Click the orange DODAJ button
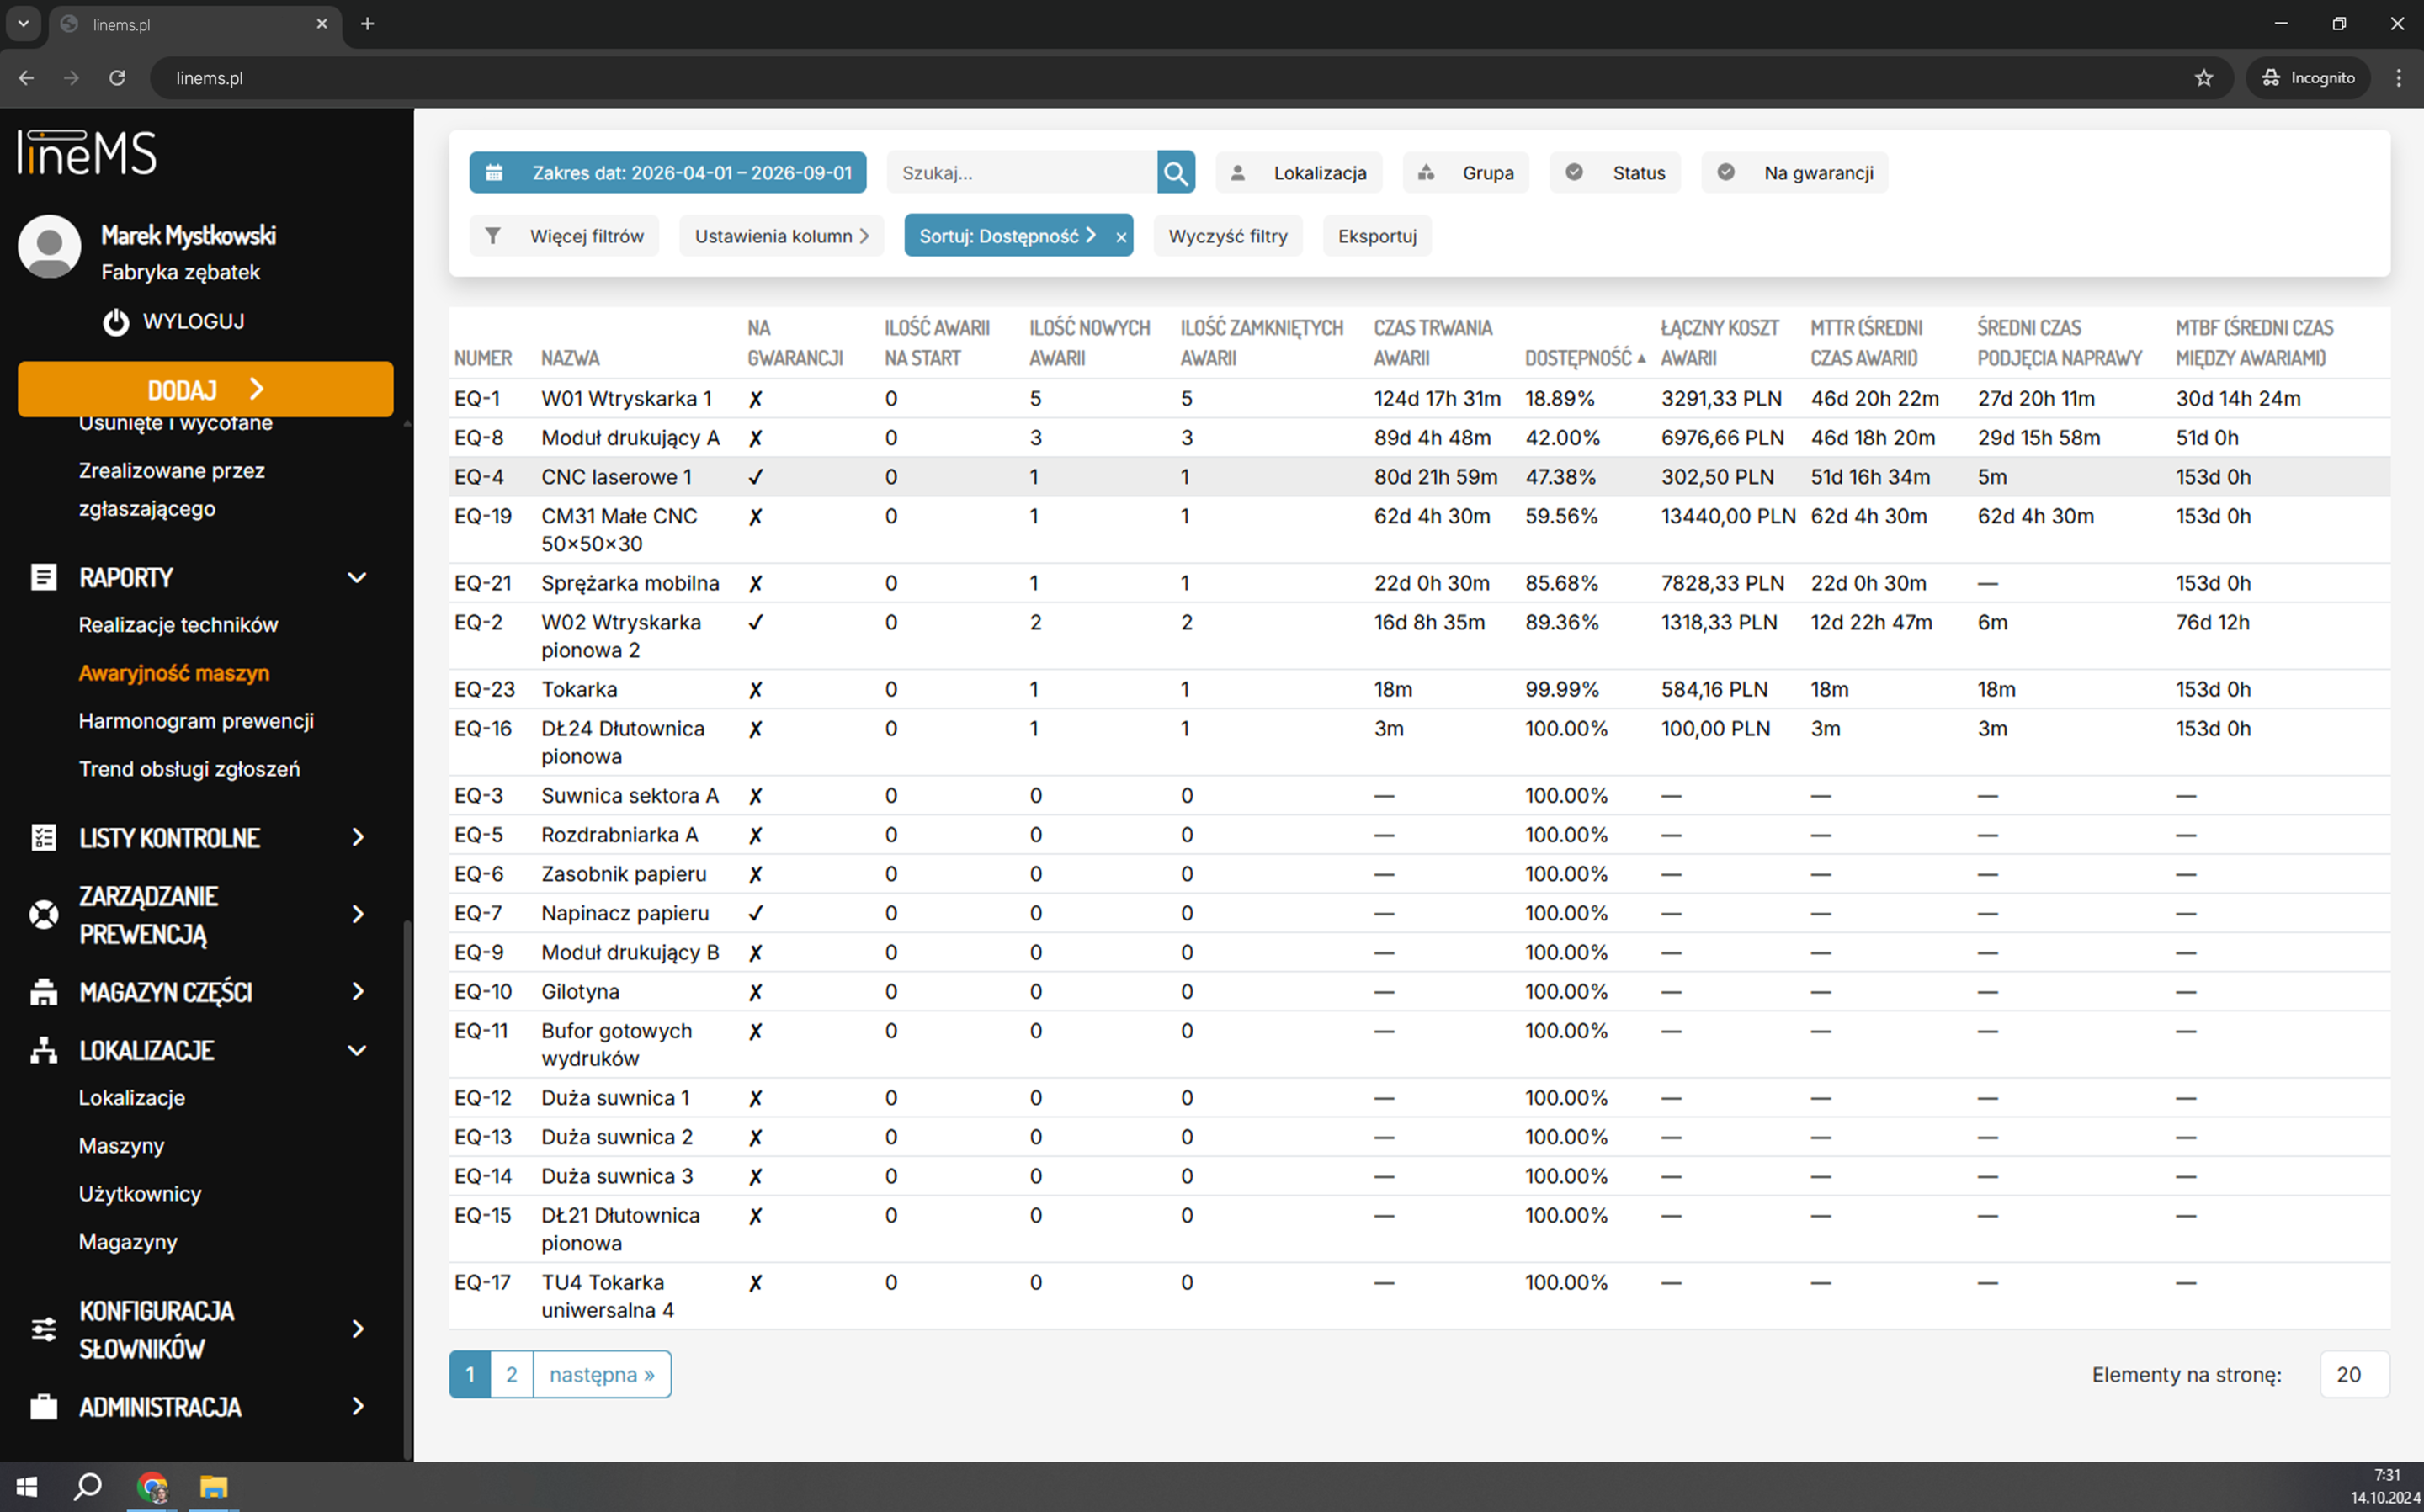Viewport: 2424px width, 1512px height. point(205,389)
